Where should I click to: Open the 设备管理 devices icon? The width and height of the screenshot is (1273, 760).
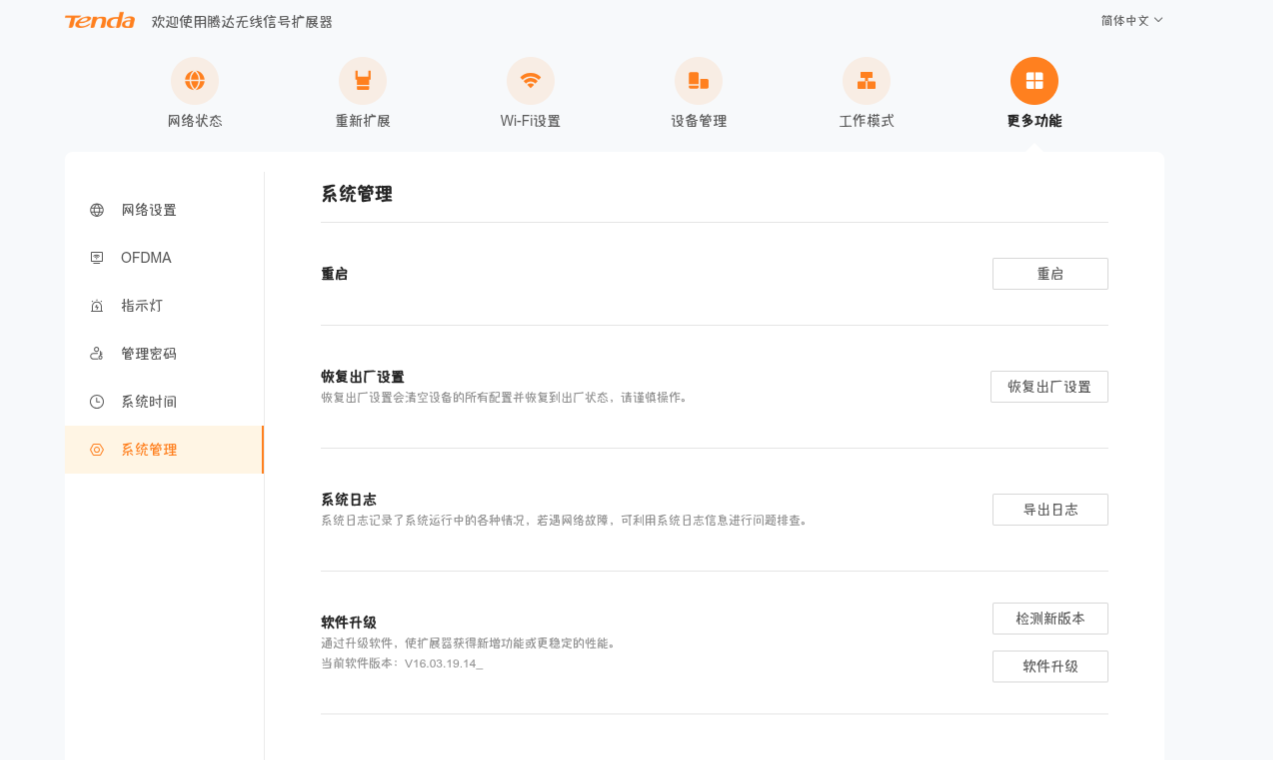click(698, 81)
